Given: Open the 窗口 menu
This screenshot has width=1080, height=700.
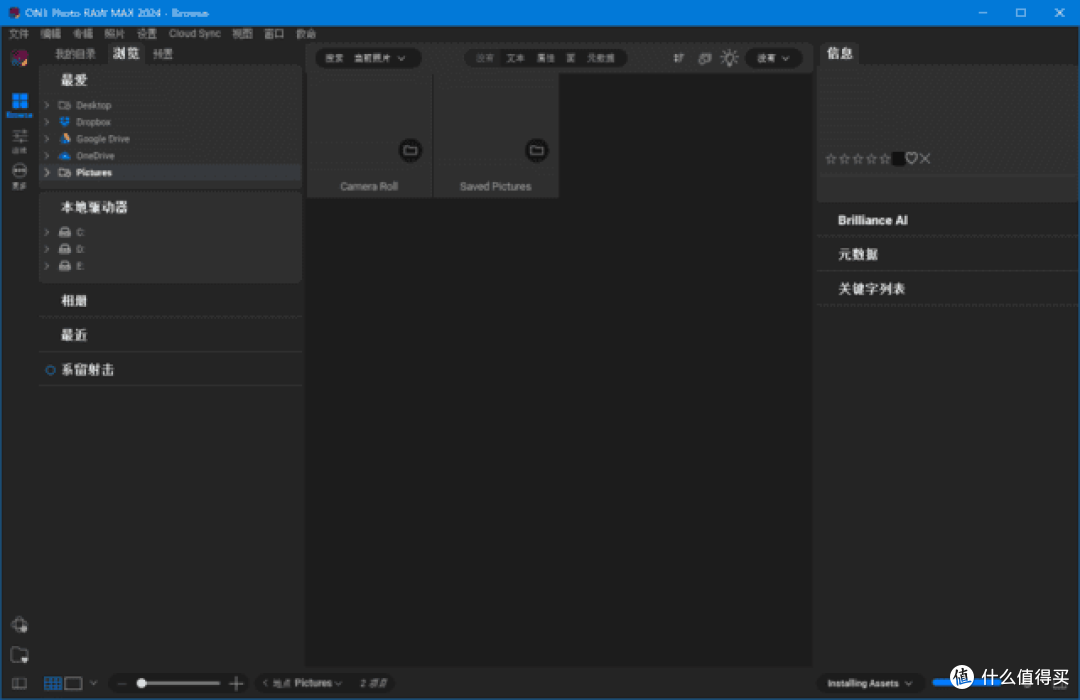Looking at the screenshot, I should click(274, 34).
